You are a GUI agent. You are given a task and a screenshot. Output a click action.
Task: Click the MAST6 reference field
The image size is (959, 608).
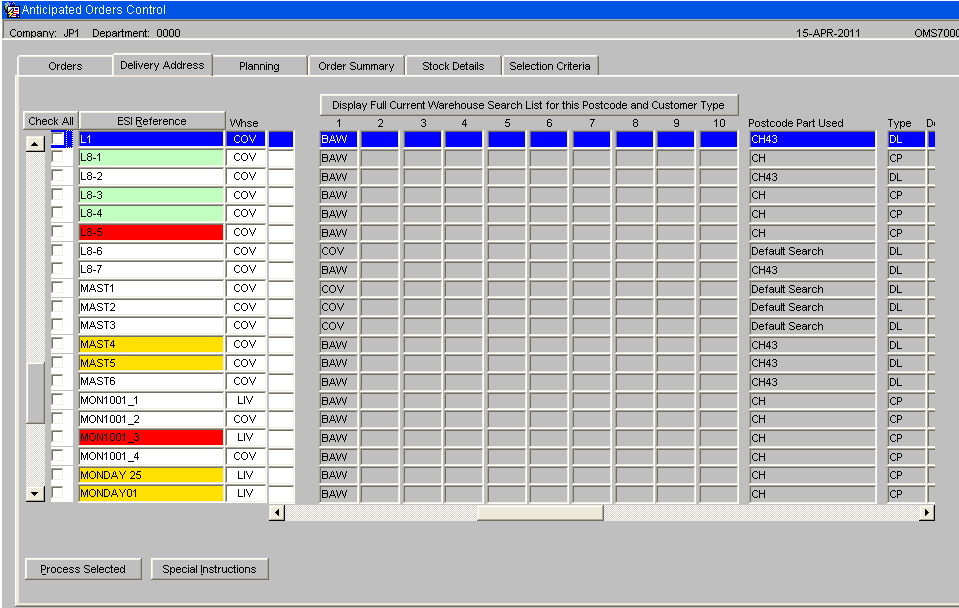tap(151, 381)
